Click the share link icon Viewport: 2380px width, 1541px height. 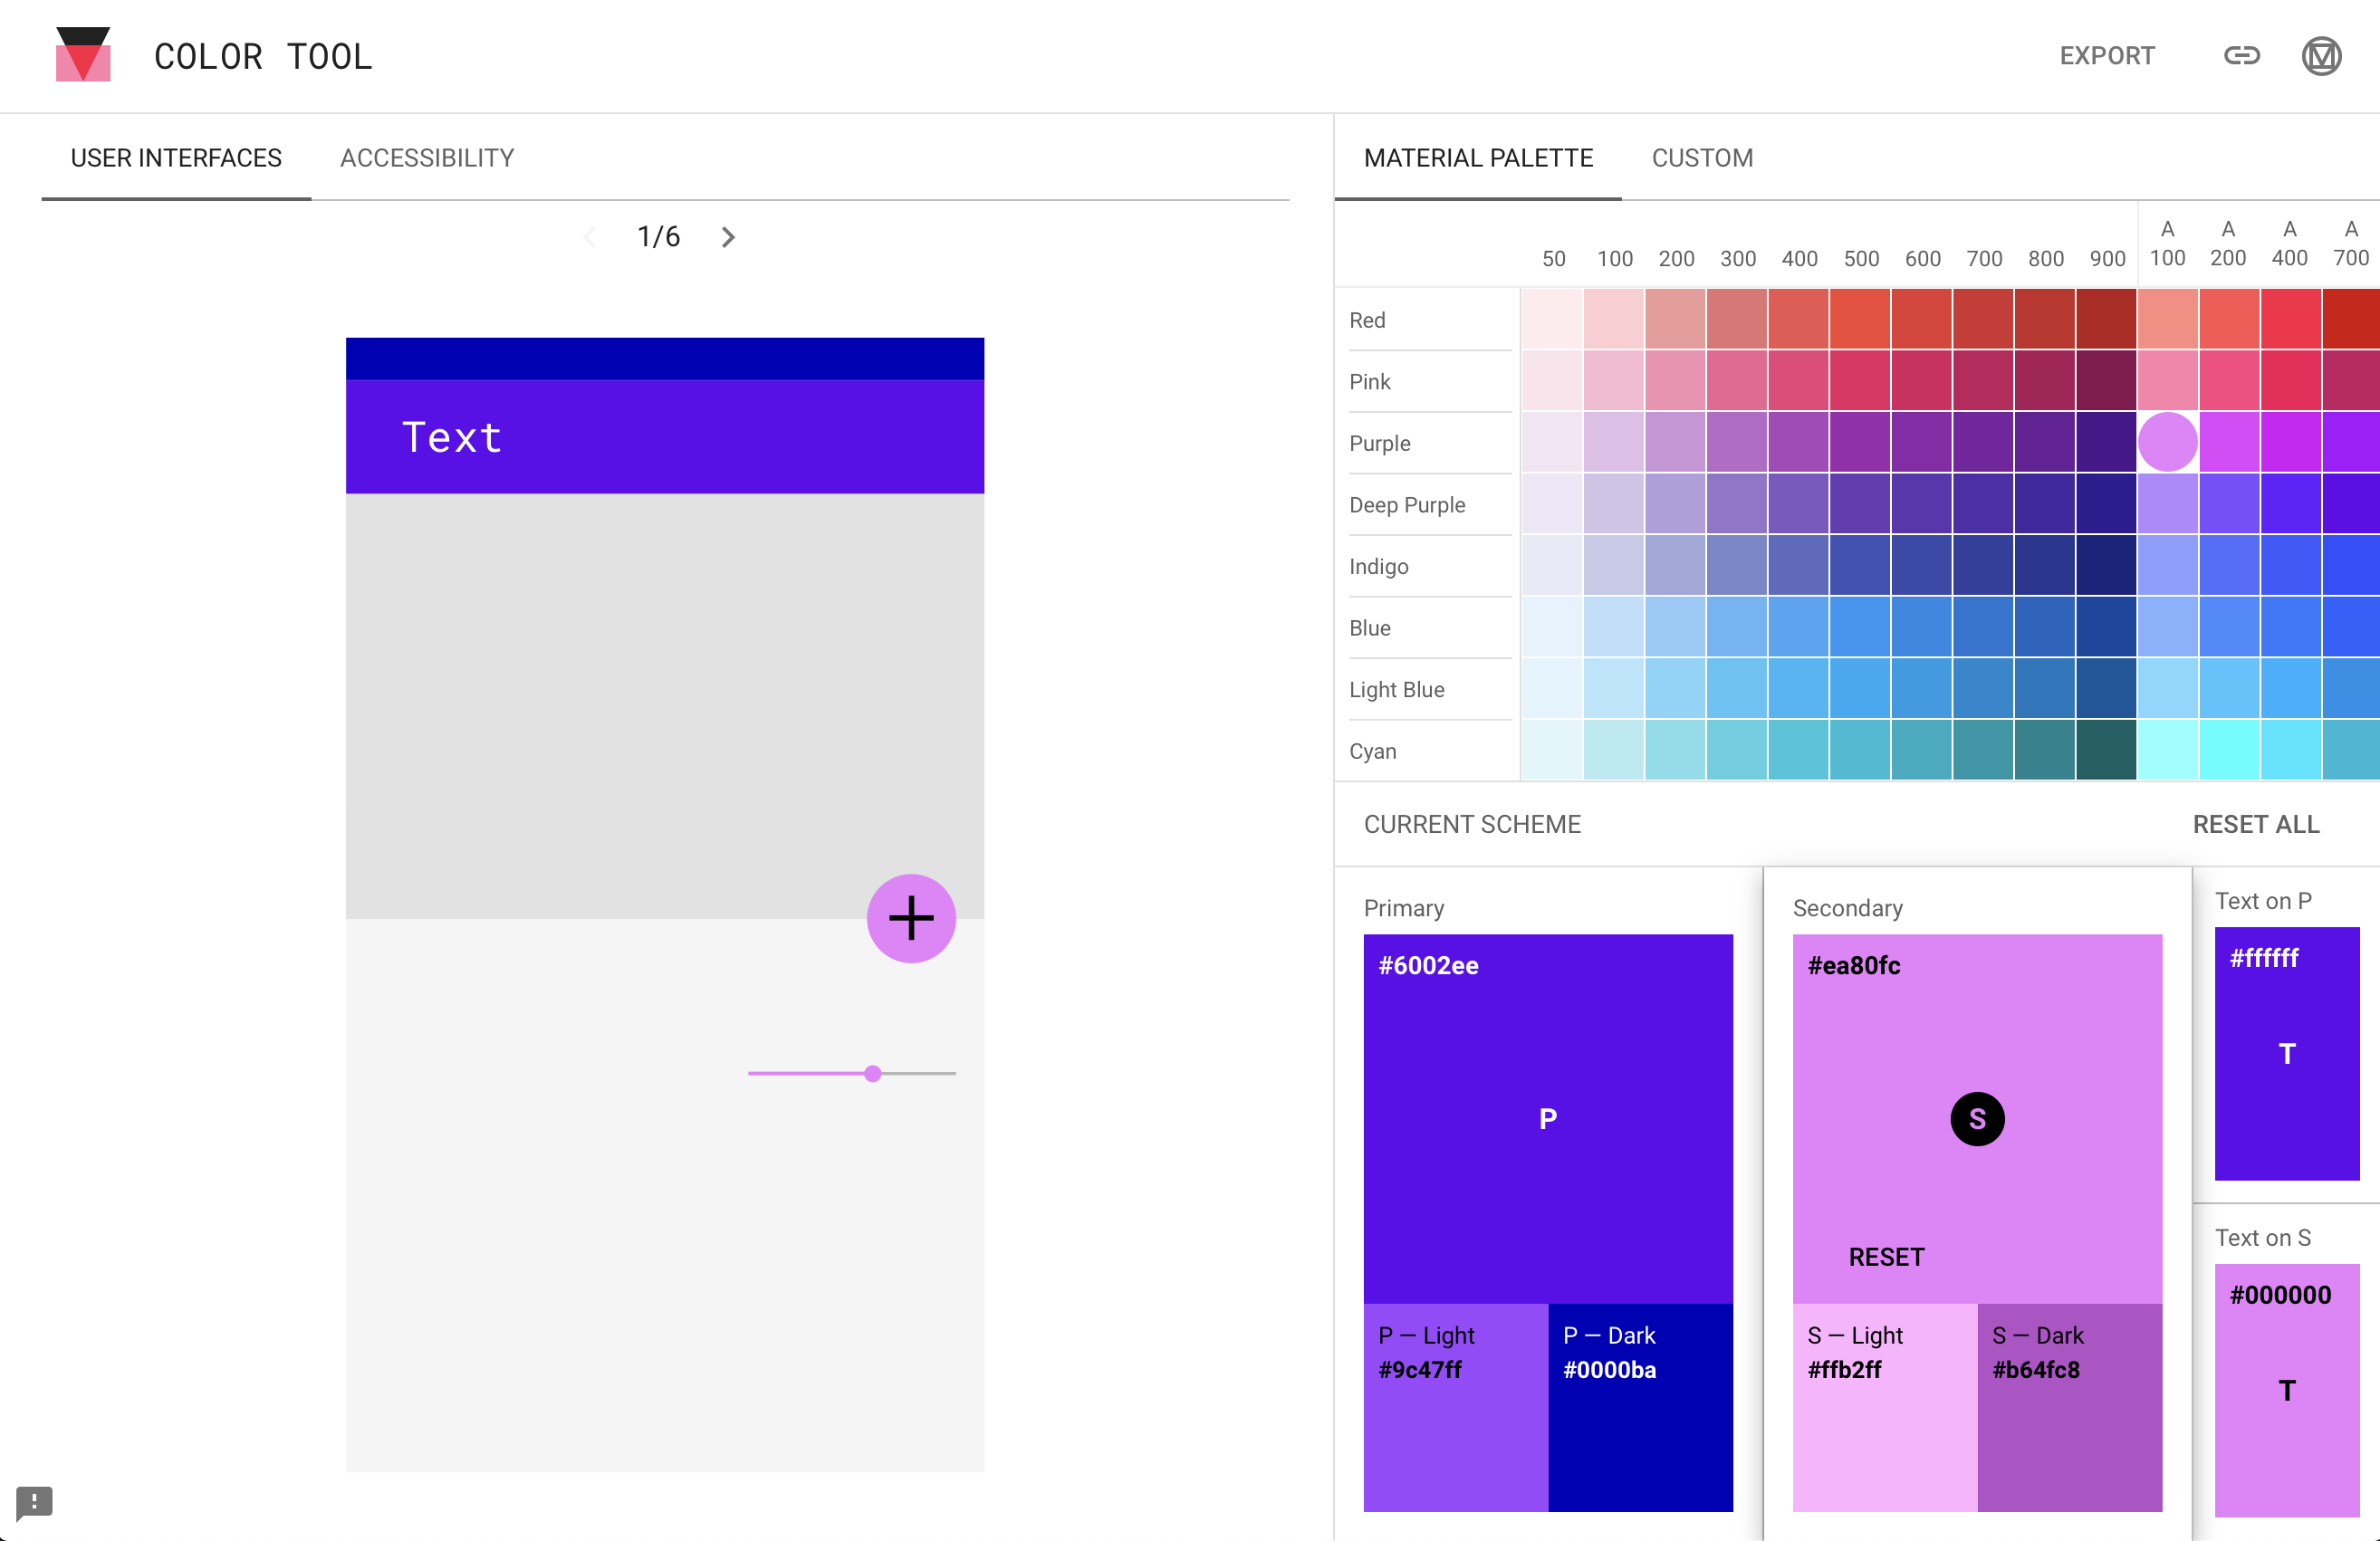click(2241, 56)
